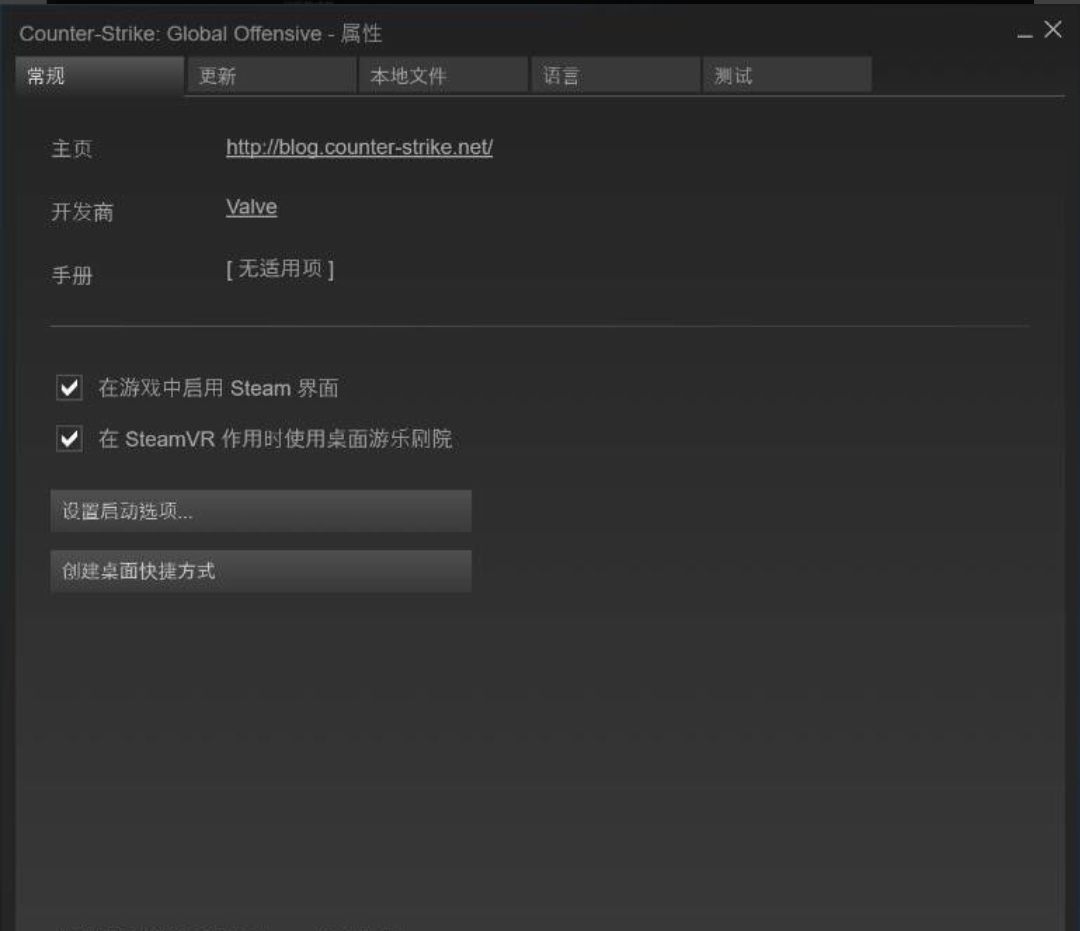Image resolution: width=1080 pixels, height=931 pixels.
Task: Click the [ 无适用项 ] text
Action: (x=280, y=269)
